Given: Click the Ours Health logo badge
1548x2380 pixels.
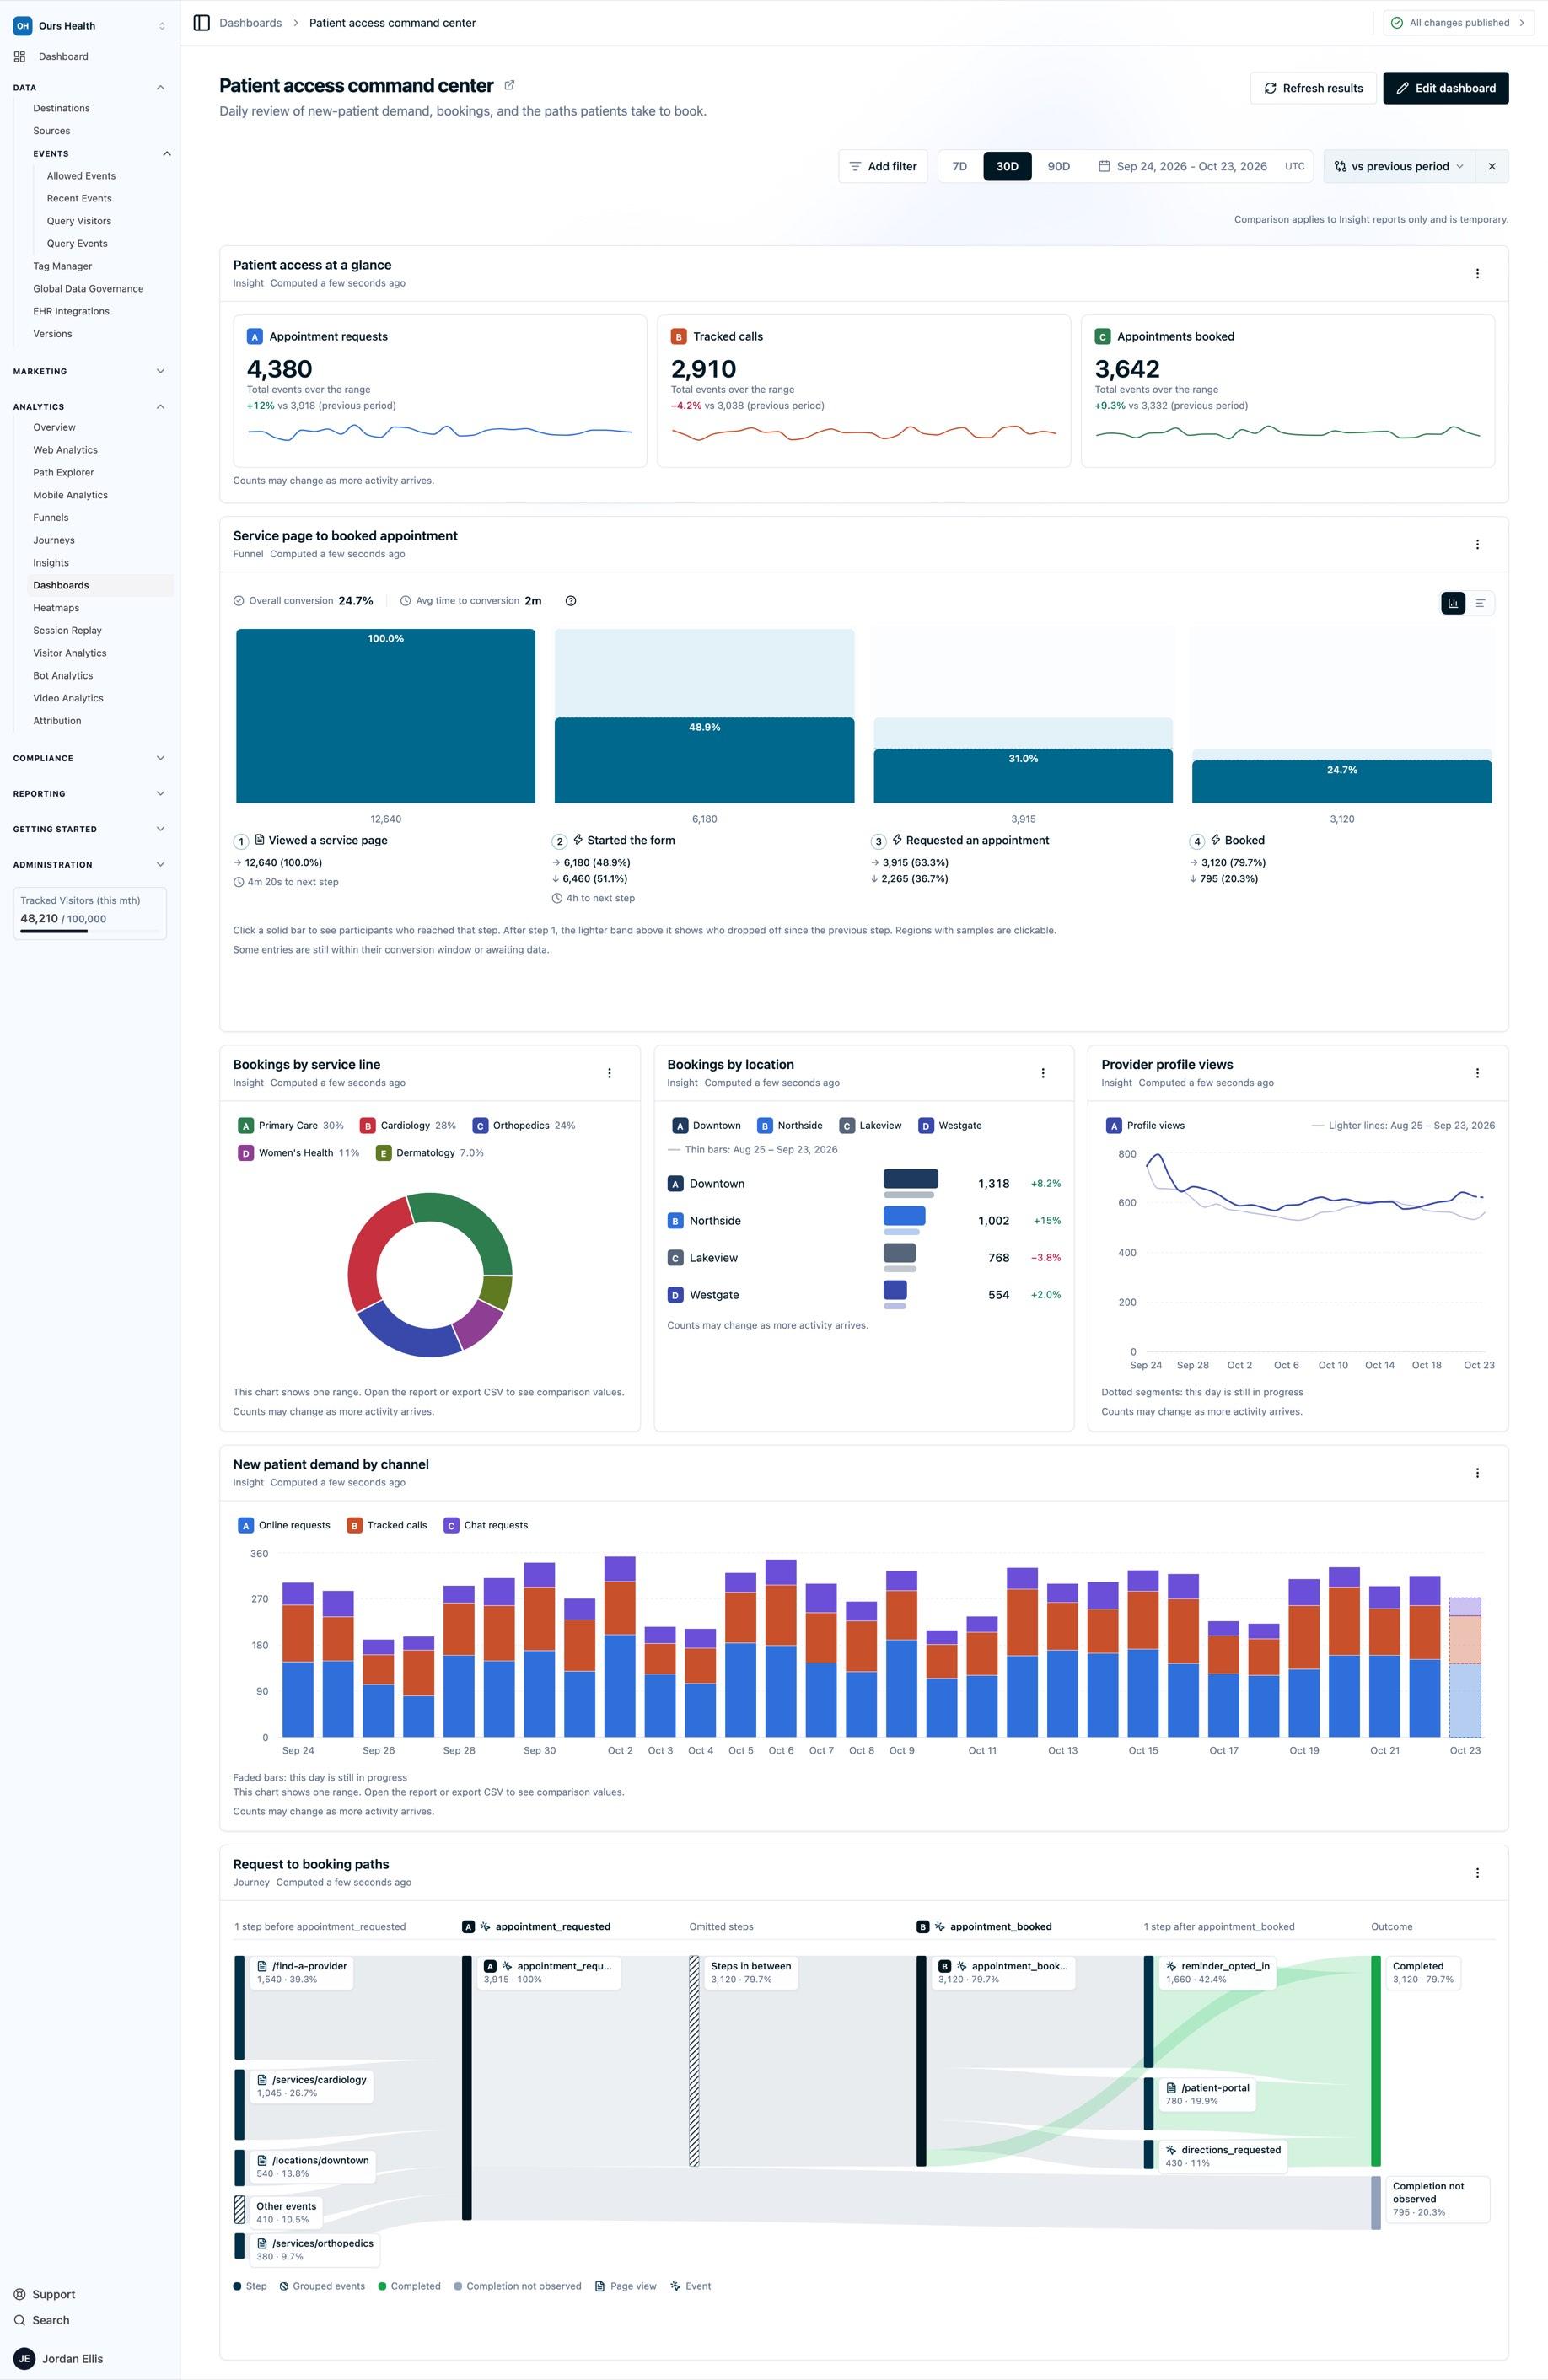Looking at the screenshot, I should click(x=22, y=26).
